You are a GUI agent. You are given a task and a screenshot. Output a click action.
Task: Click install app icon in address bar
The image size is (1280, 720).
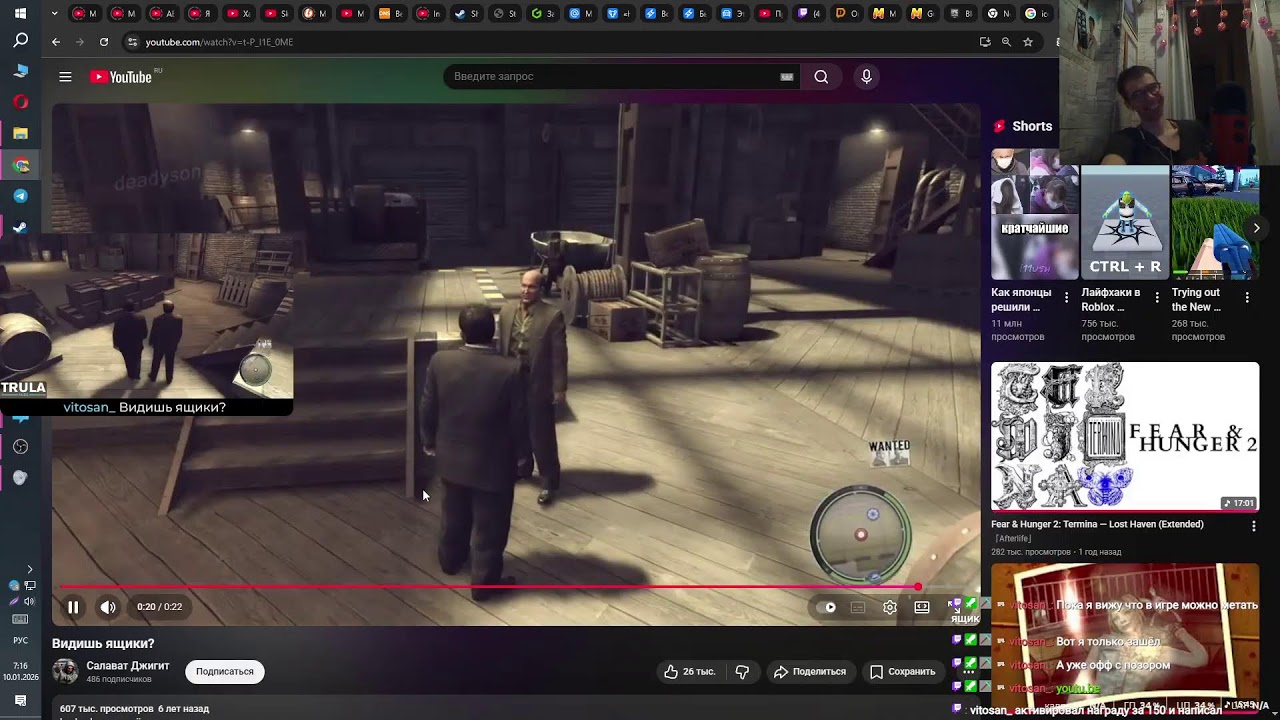pos(985,42)
